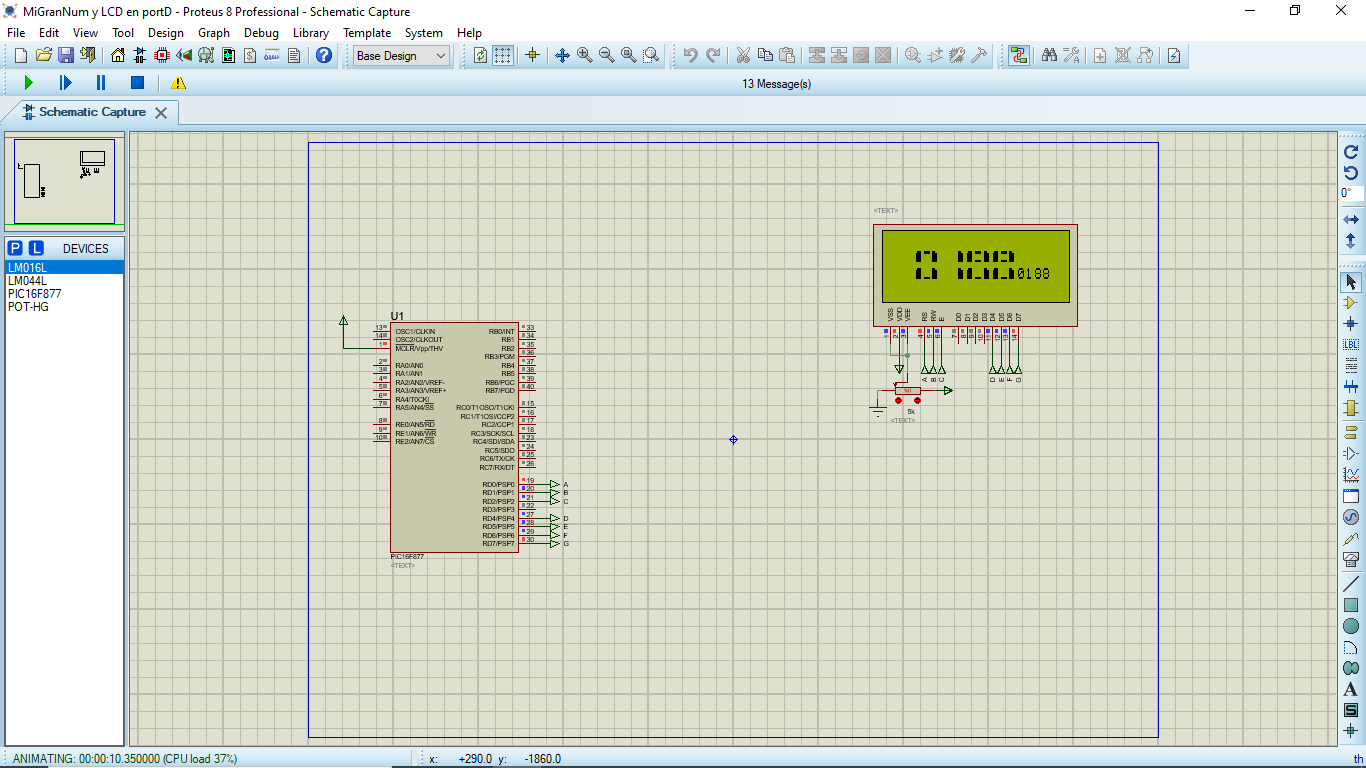Flip vertically with the Y-mirror icon
1366x768 pixels.
(1351, 241)
